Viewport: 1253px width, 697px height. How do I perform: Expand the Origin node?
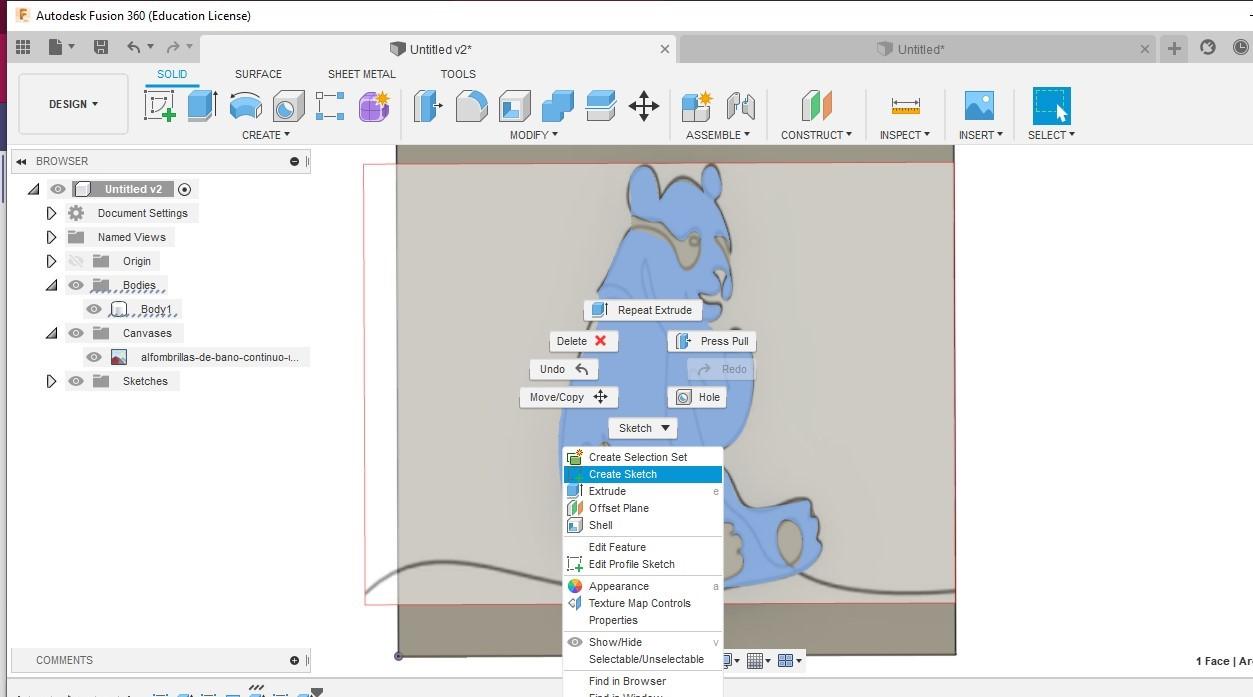pyautogui.click(x=51, y=261)
